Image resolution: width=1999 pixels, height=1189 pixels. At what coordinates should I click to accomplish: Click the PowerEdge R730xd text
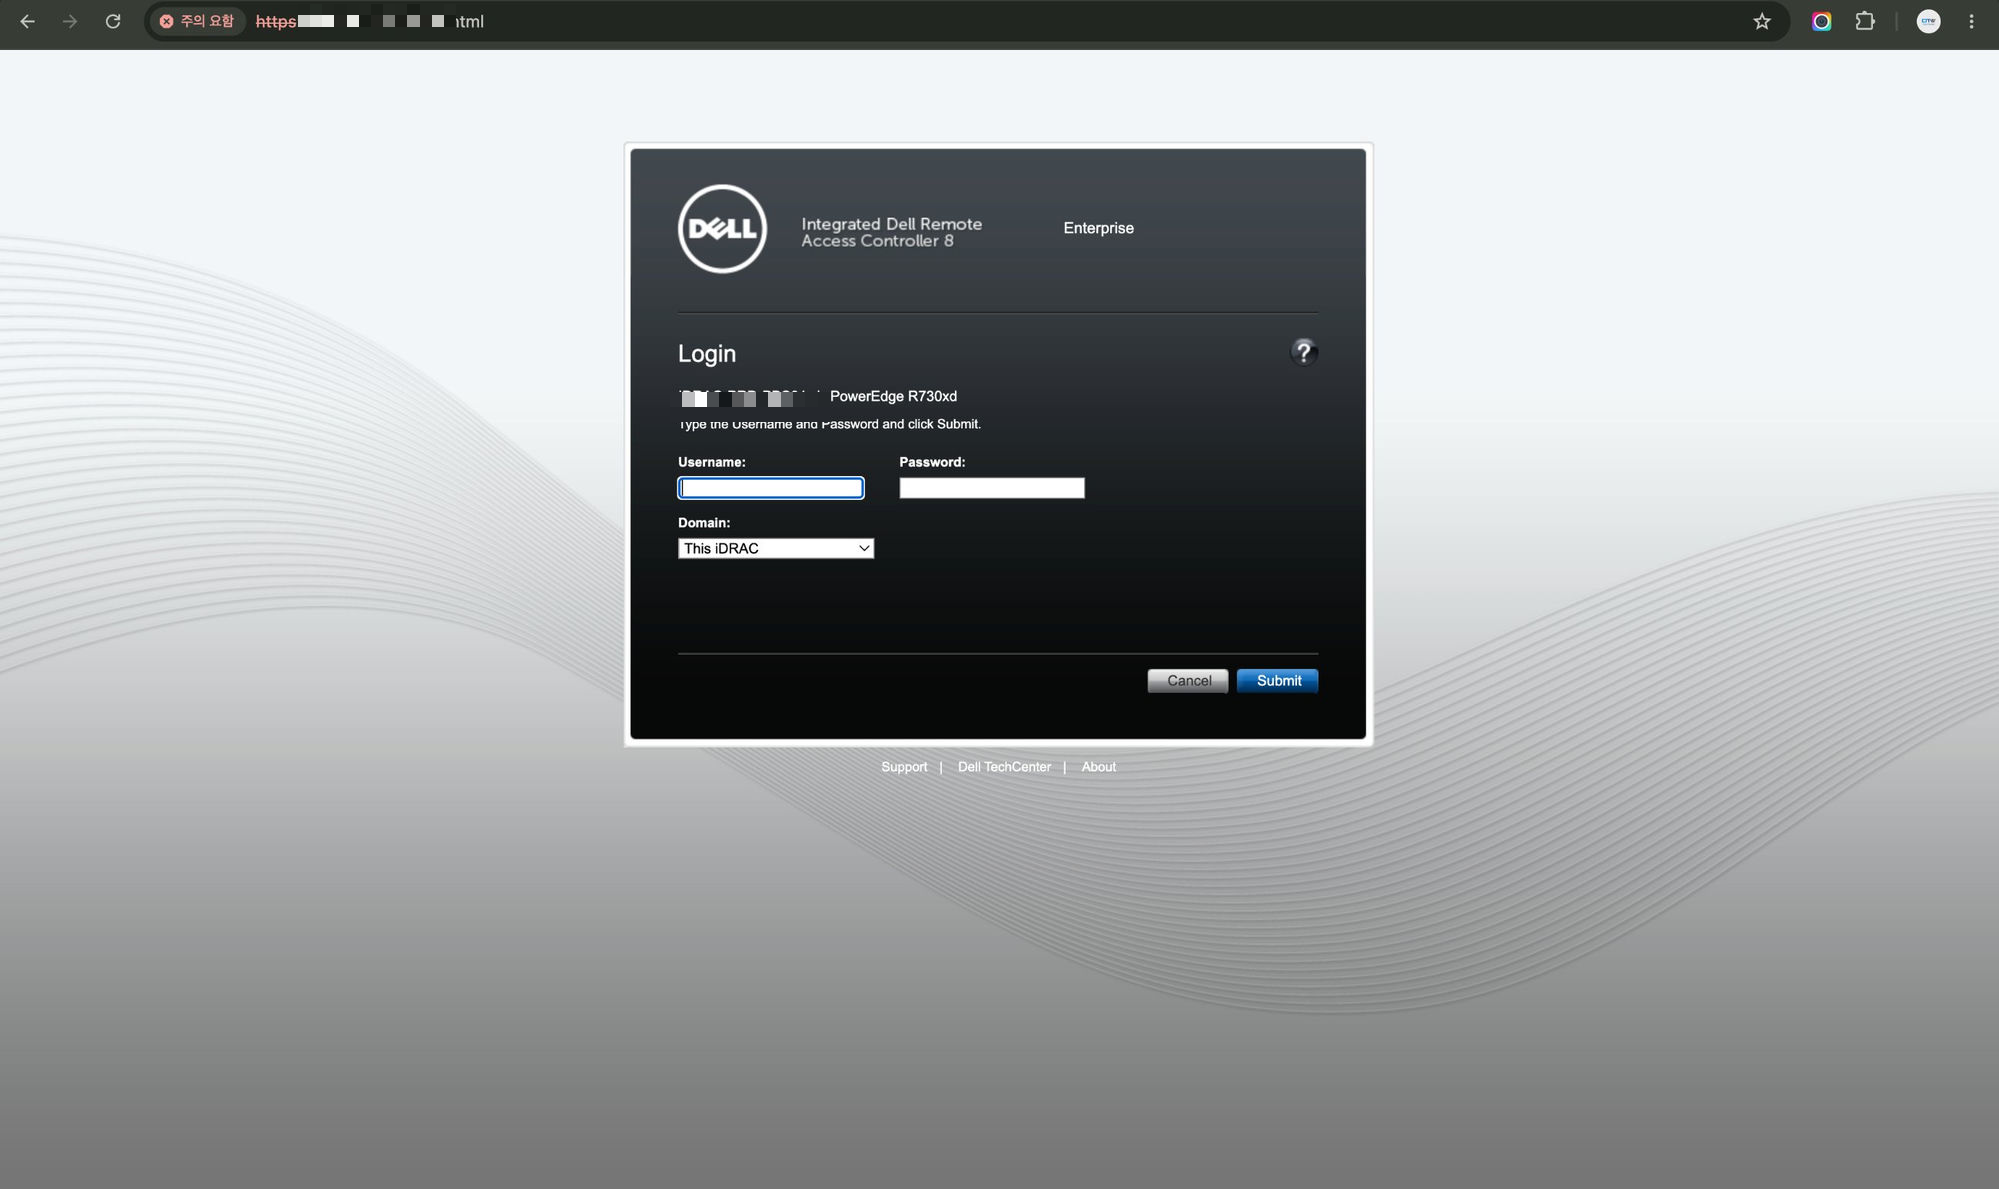click(893, 396)
